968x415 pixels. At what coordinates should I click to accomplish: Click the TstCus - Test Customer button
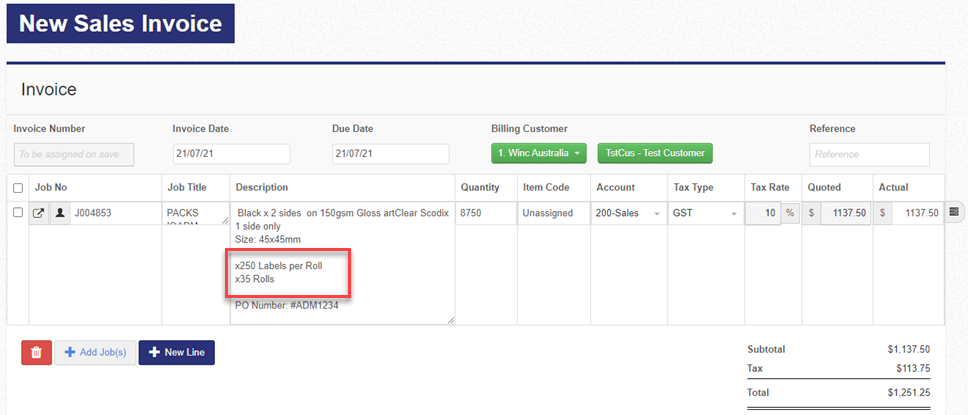tap(655, 153)
